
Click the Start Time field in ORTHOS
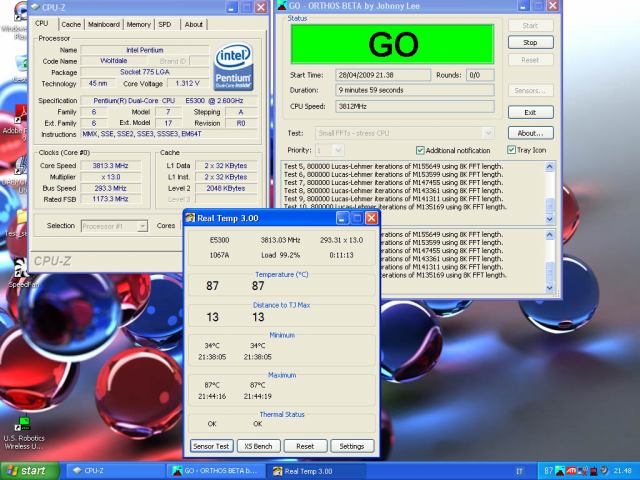(x=383, y=75)
